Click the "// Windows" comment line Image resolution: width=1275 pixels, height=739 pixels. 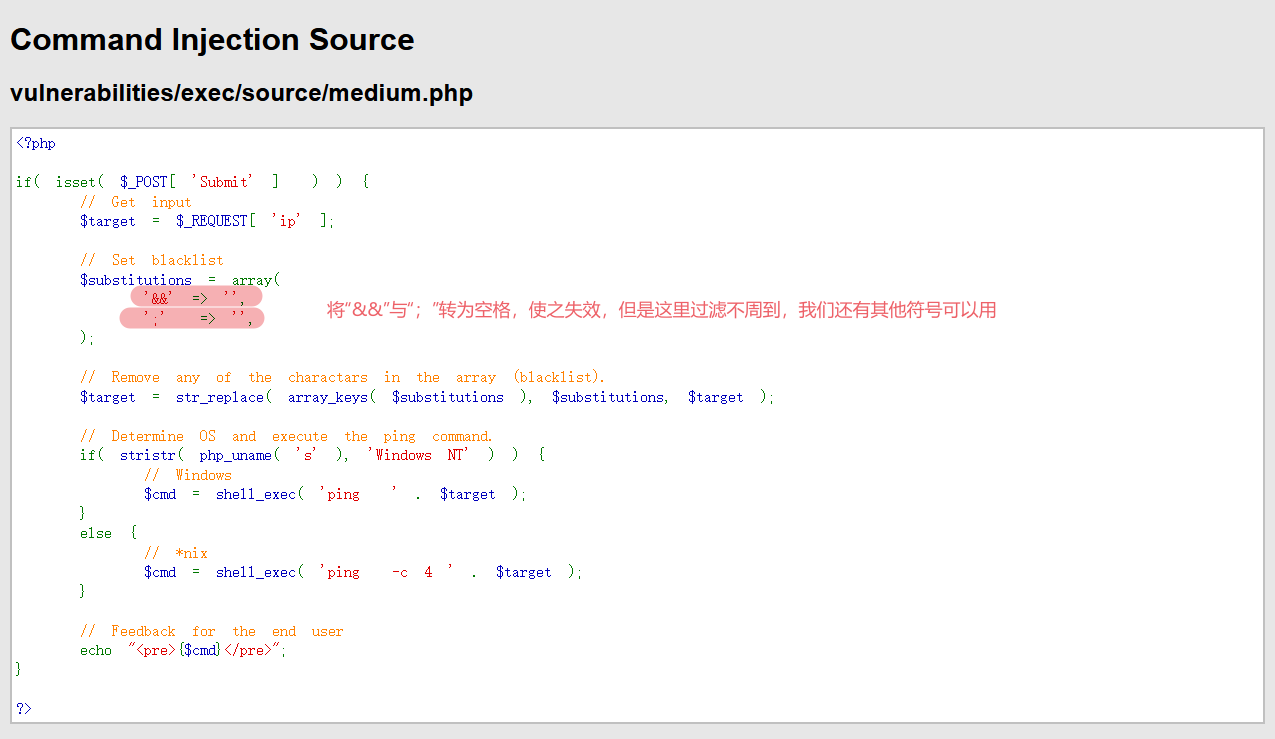click(x=187, y=475)
